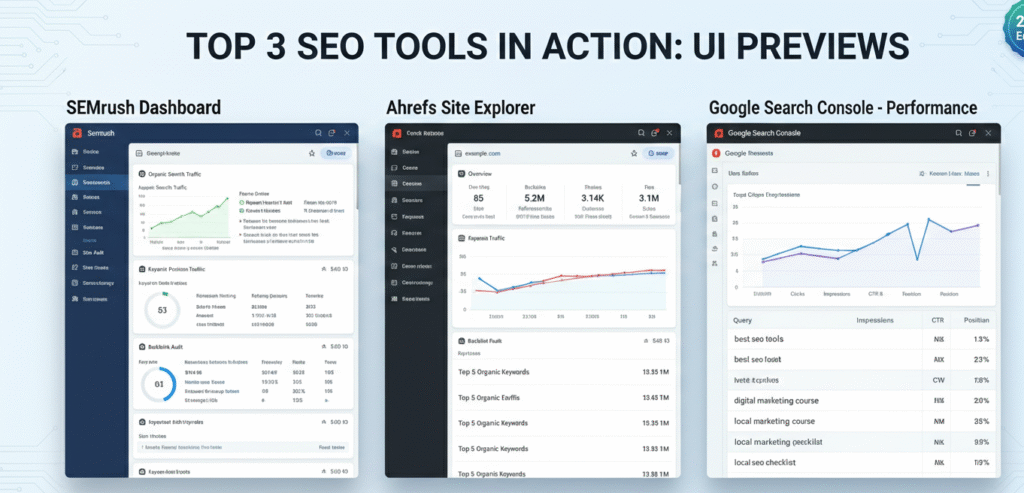Click the backlink card icon in Ahrefs
This screenshot has width=1024, height=493.
click(x=461, y=341)
